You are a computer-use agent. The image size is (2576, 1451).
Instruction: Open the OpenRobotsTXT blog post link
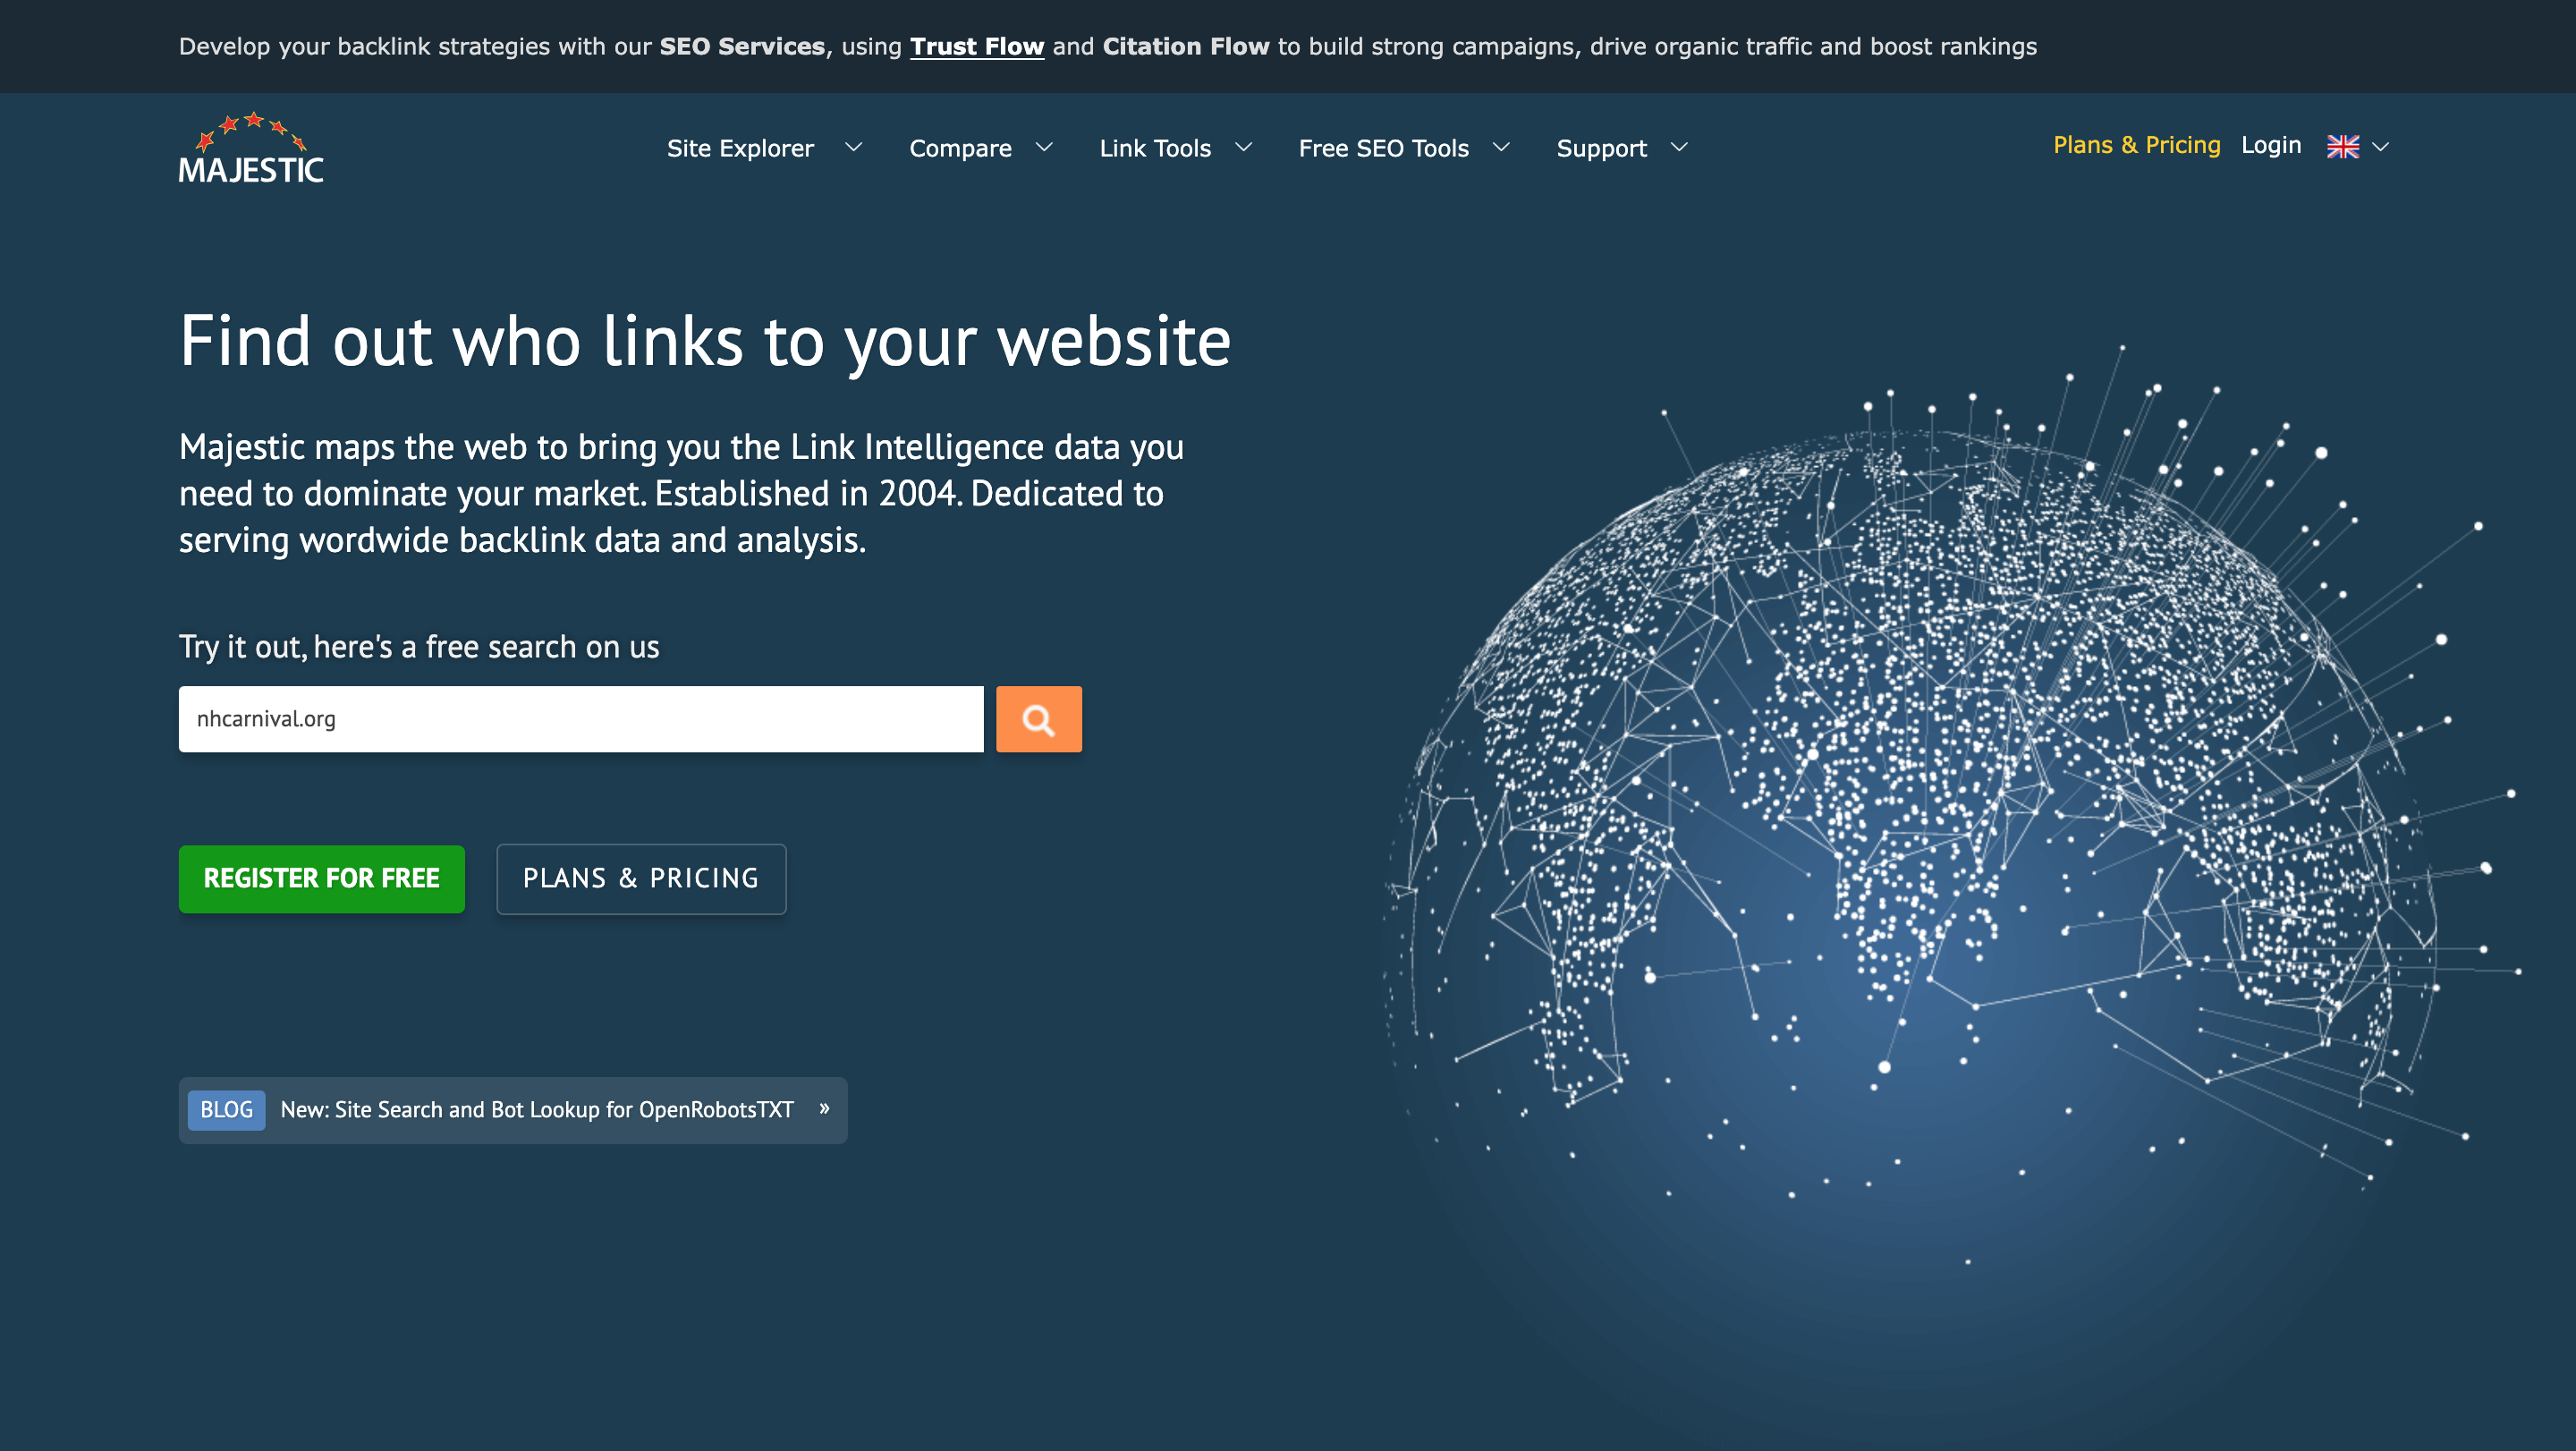(537, 1110)
